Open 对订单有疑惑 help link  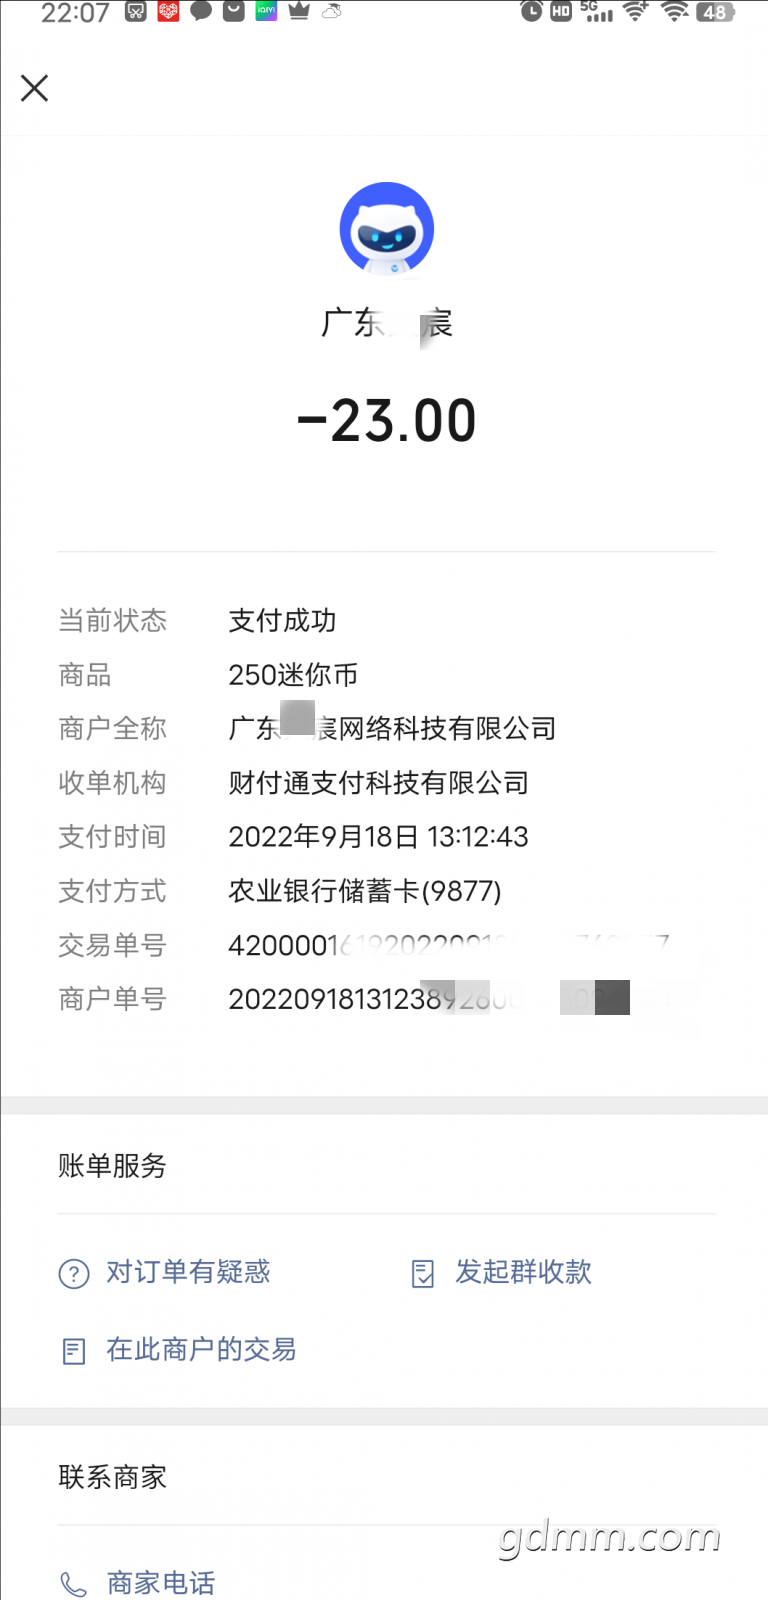[x=189, y=1272]
